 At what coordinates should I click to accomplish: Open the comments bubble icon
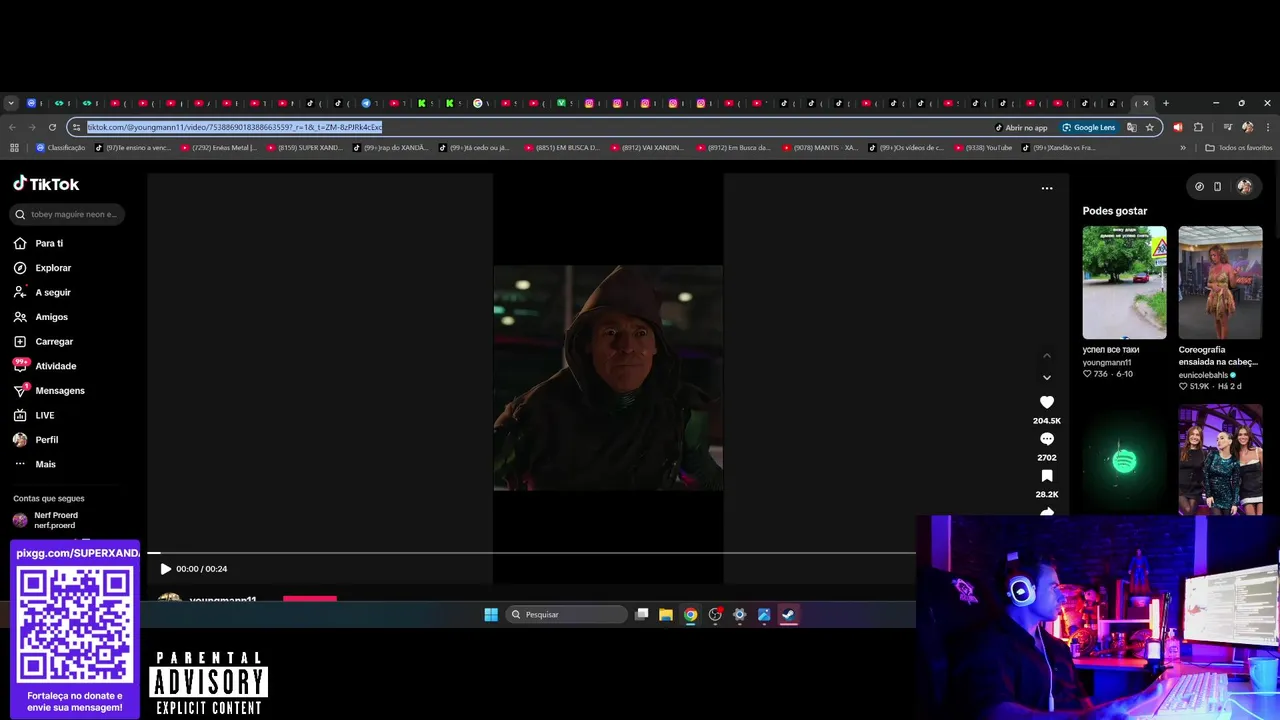click(1047, 439)
